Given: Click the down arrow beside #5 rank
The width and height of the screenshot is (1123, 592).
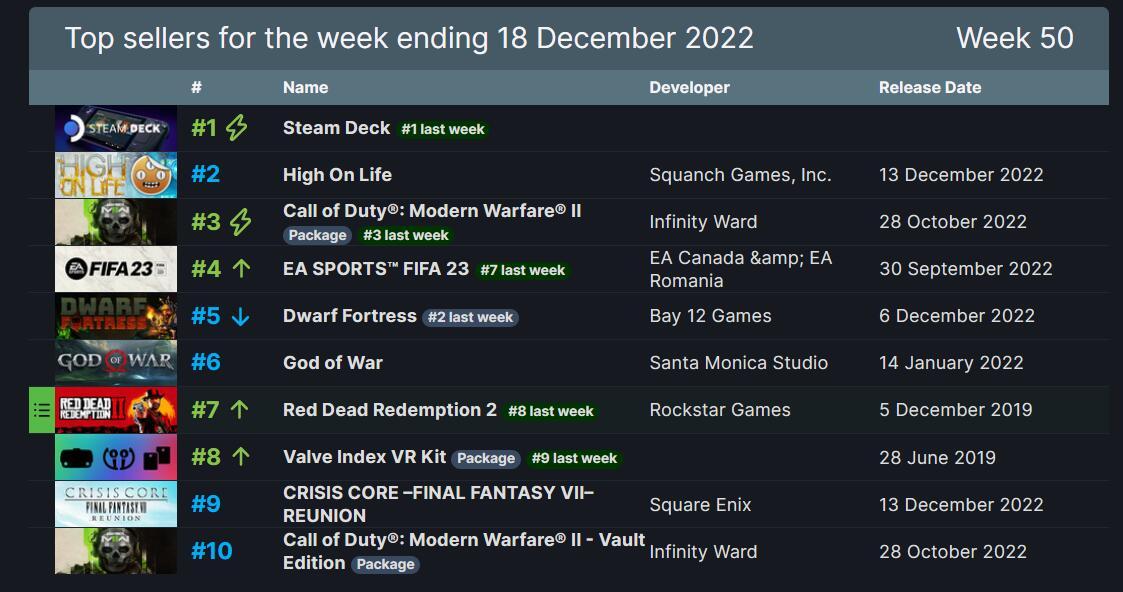Looking at the screenshot, I should pyautogui.click(x=241, y=316).
